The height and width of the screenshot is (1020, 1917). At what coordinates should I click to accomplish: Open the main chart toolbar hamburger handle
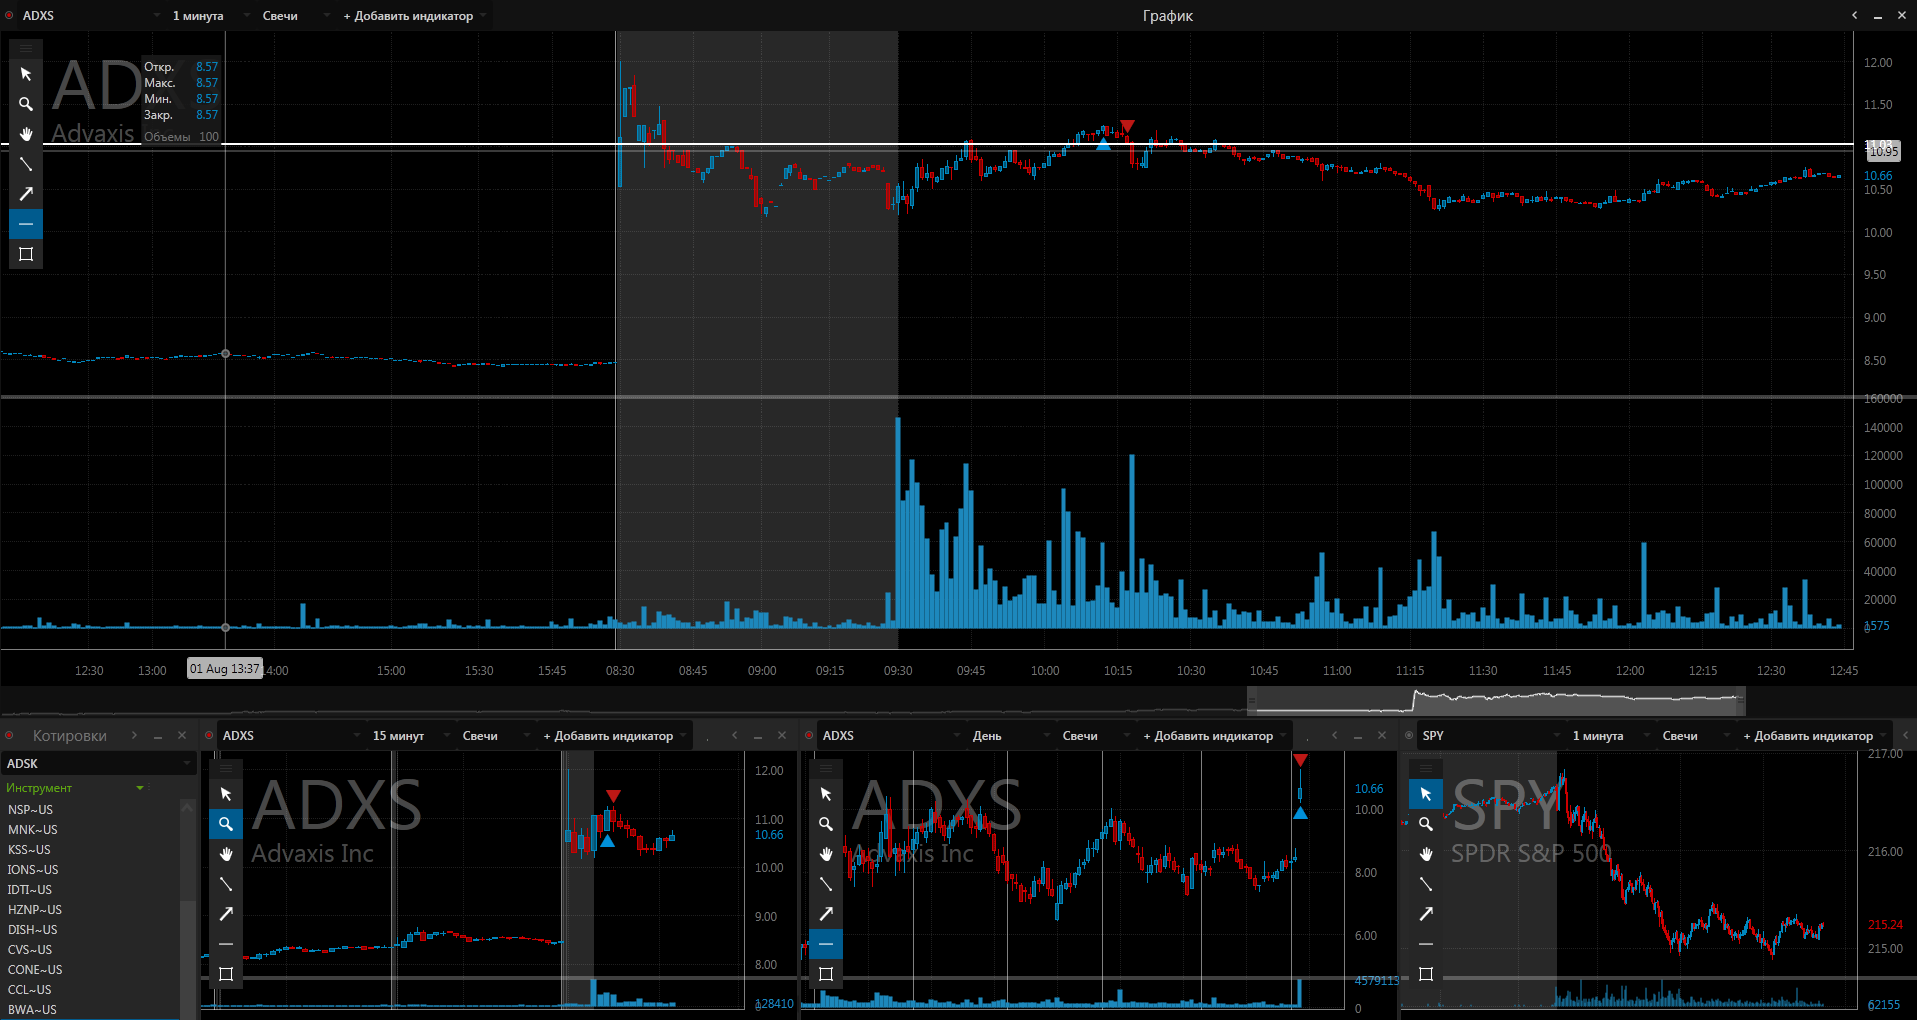click(x=26, y=48)
